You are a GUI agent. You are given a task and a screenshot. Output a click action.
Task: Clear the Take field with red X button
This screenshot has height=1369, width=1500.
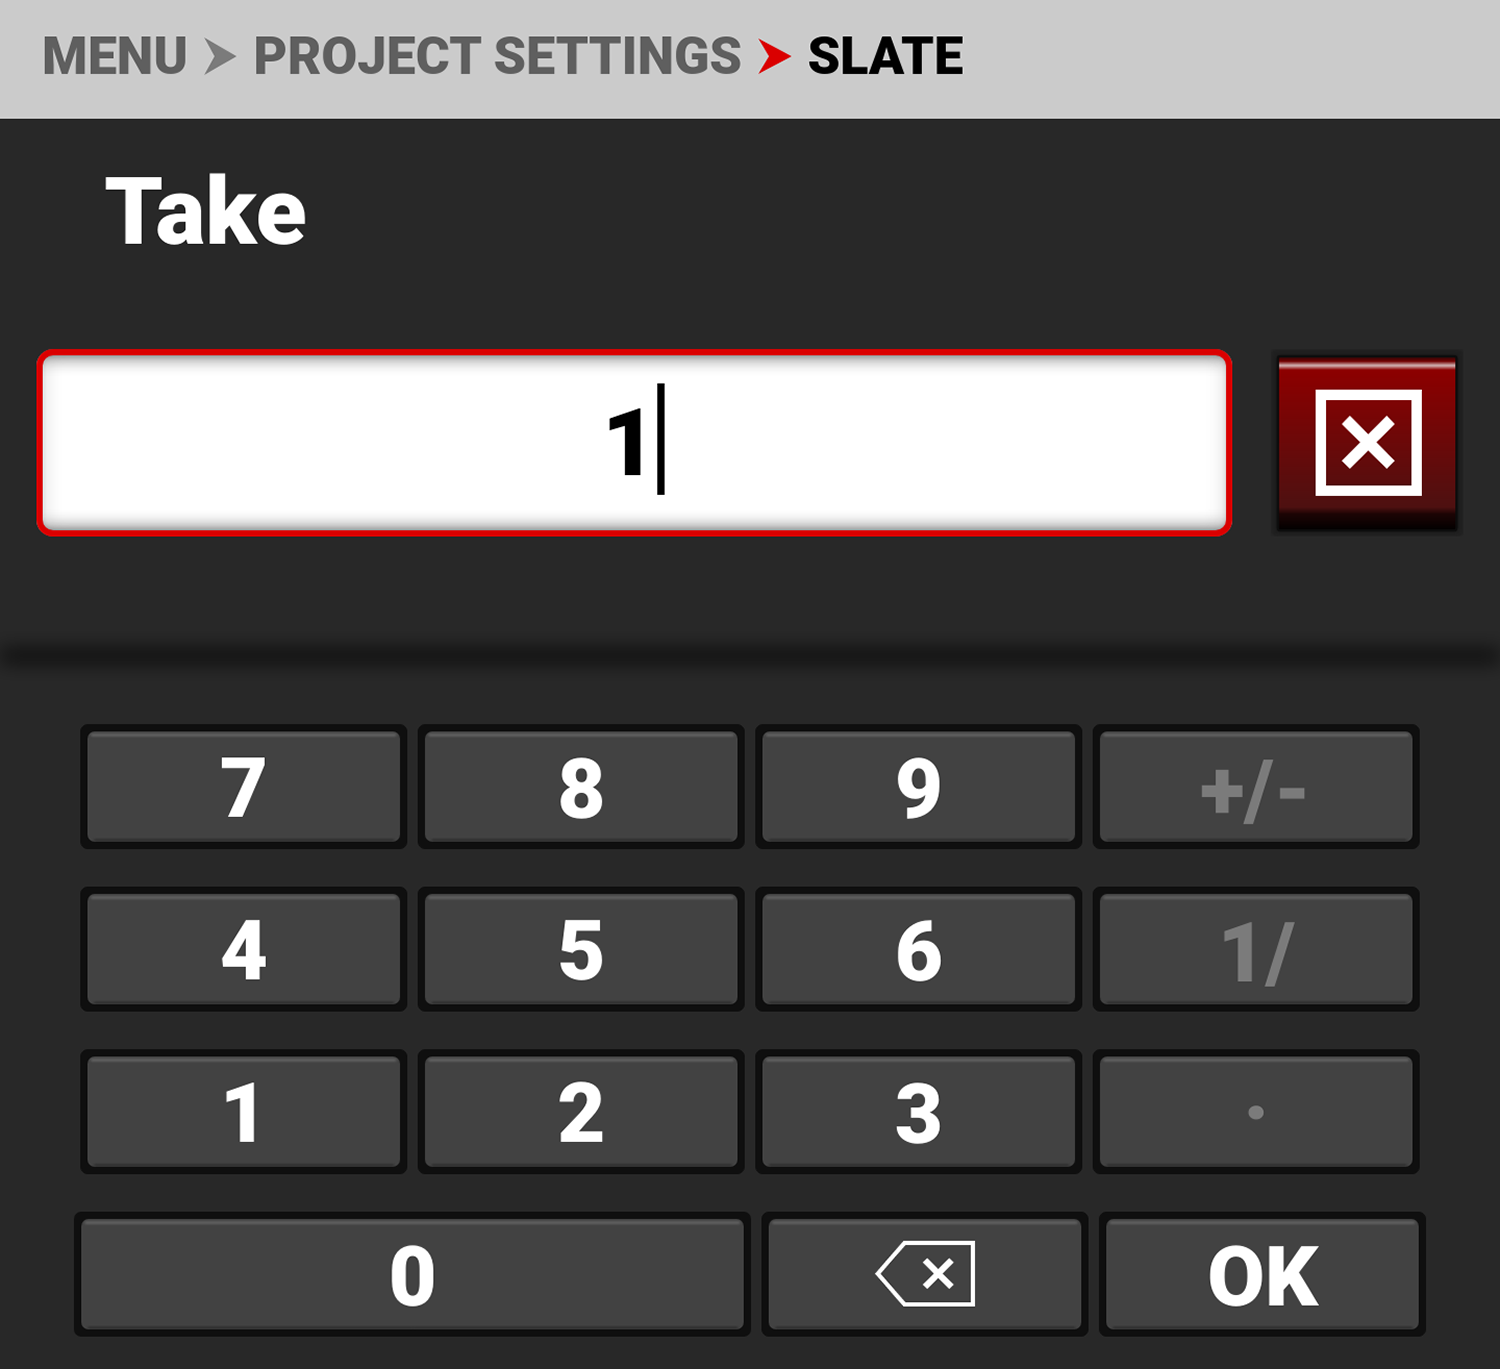[x=1367, y=443]
